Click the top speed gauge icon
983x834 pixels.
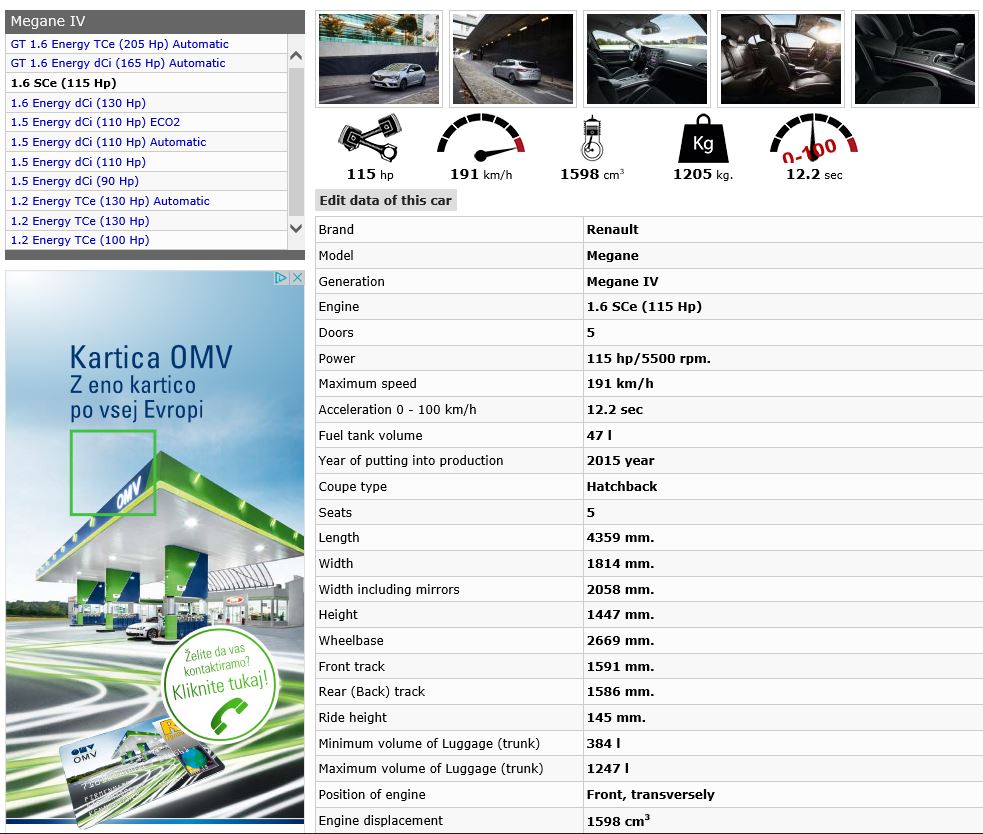[x=481, y=138]
